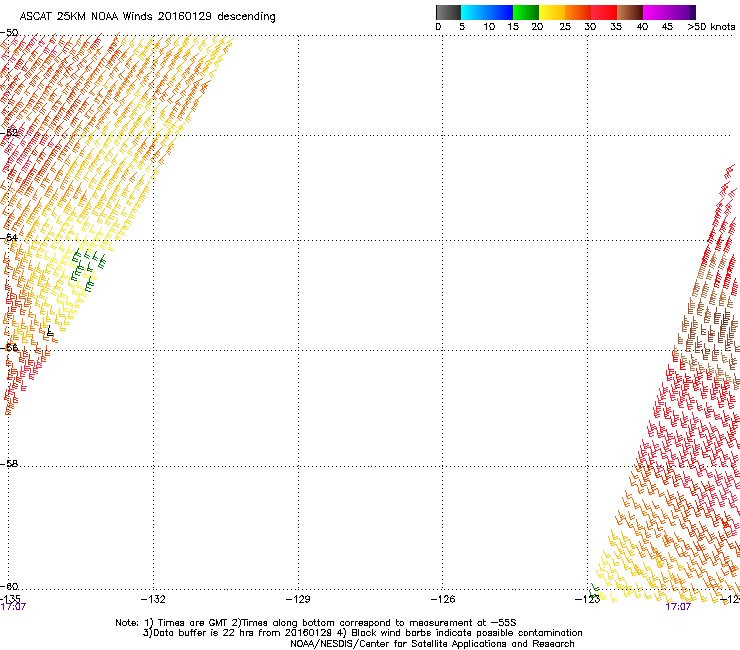The height and width of the screenshot is (650, 740).
Task: Click the purple 17:07 time label under -135
Action: [x=13, y=607]
